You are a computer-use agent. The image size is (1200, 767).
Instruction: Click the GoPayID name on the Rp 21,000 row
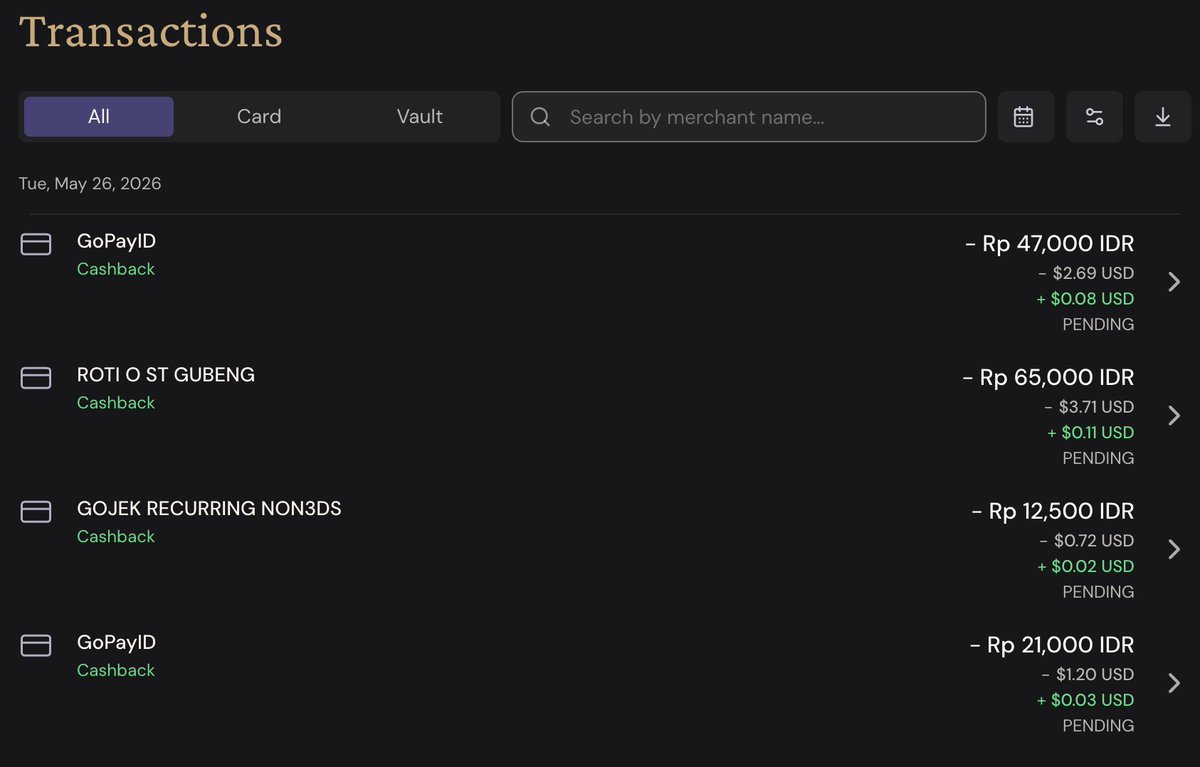(116, 643)
